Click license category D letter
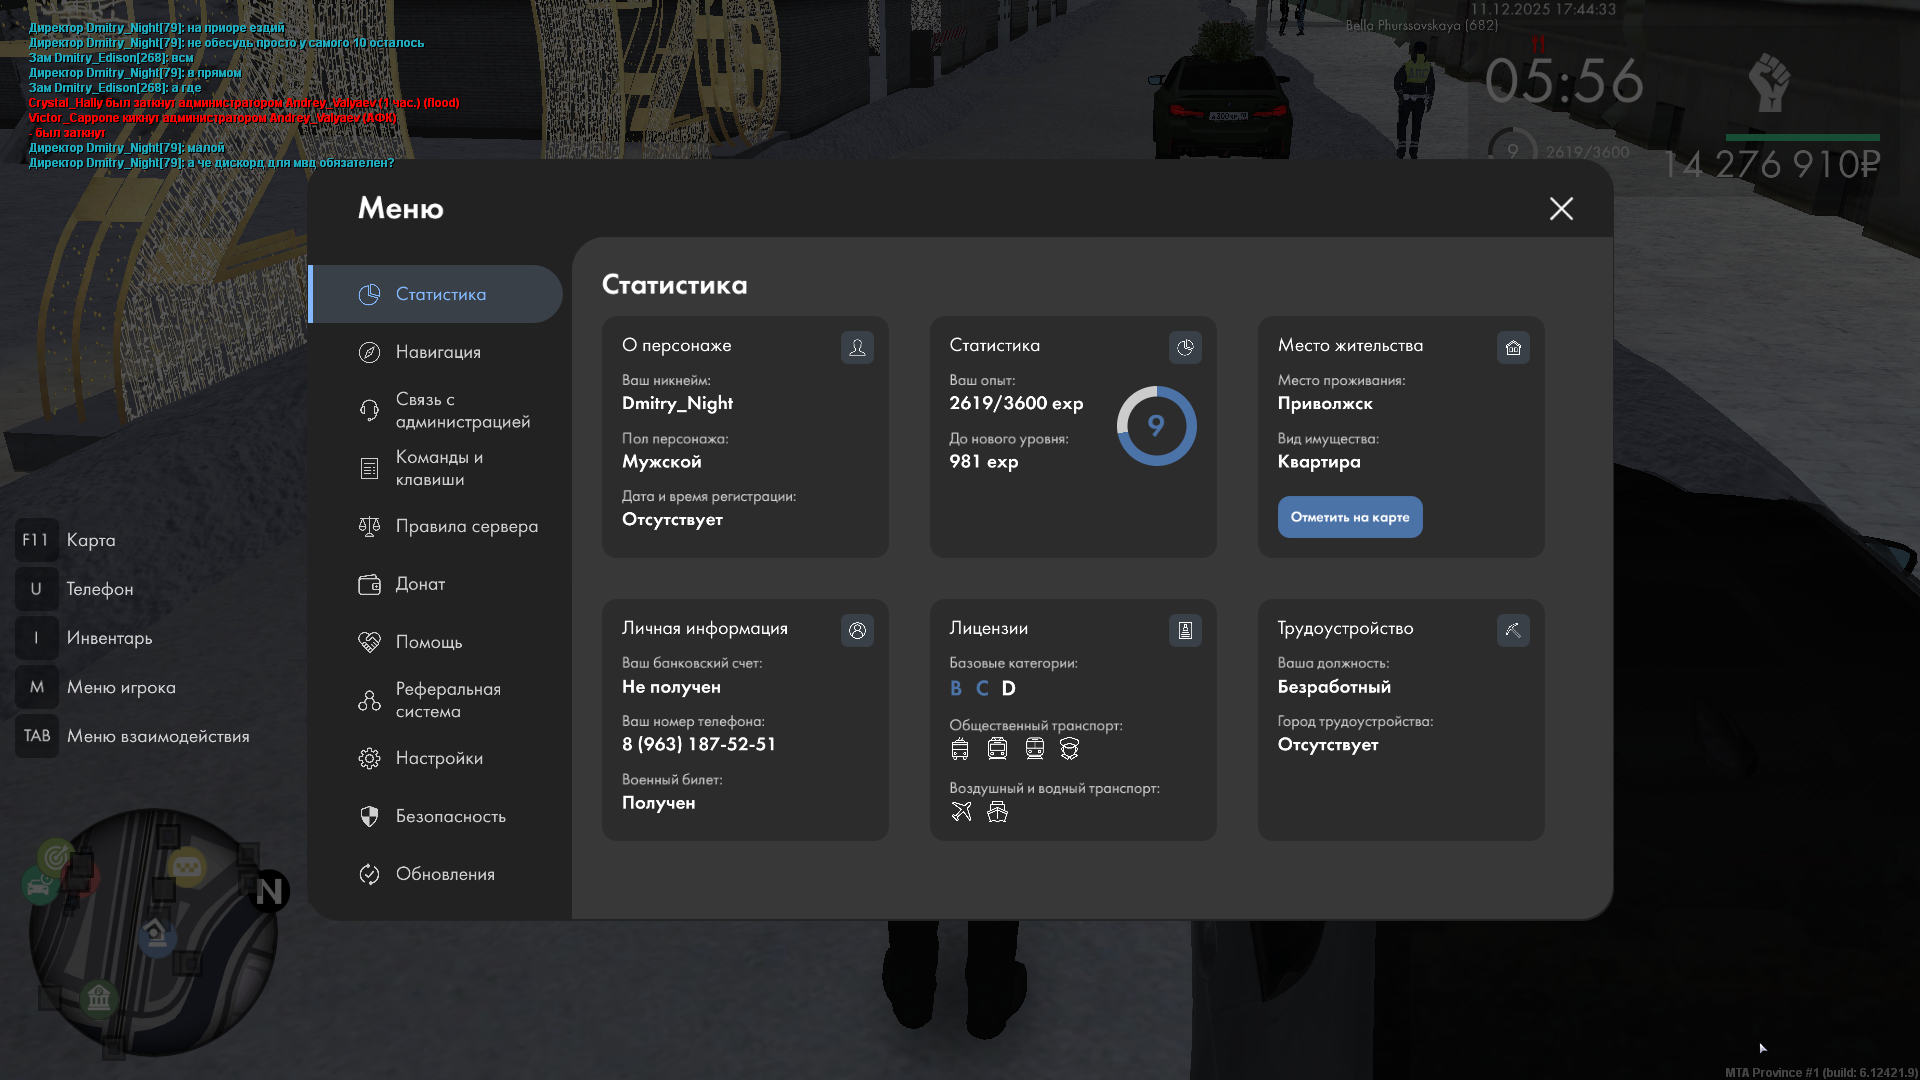 tap(1008, 688)
